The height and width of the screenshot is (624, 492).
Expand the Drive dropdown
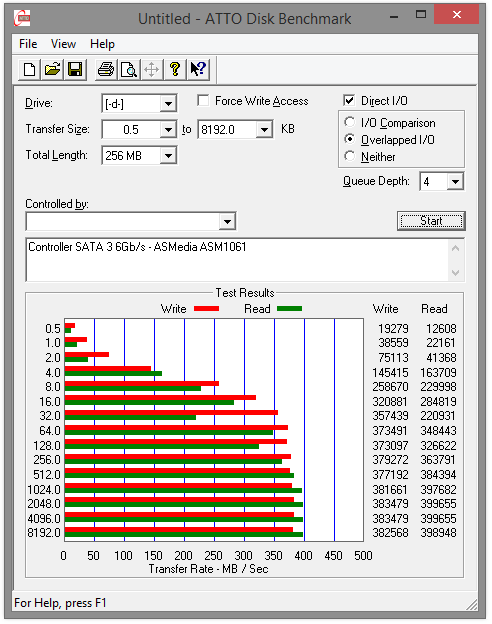pyautogui.click(x=168, y=104)
